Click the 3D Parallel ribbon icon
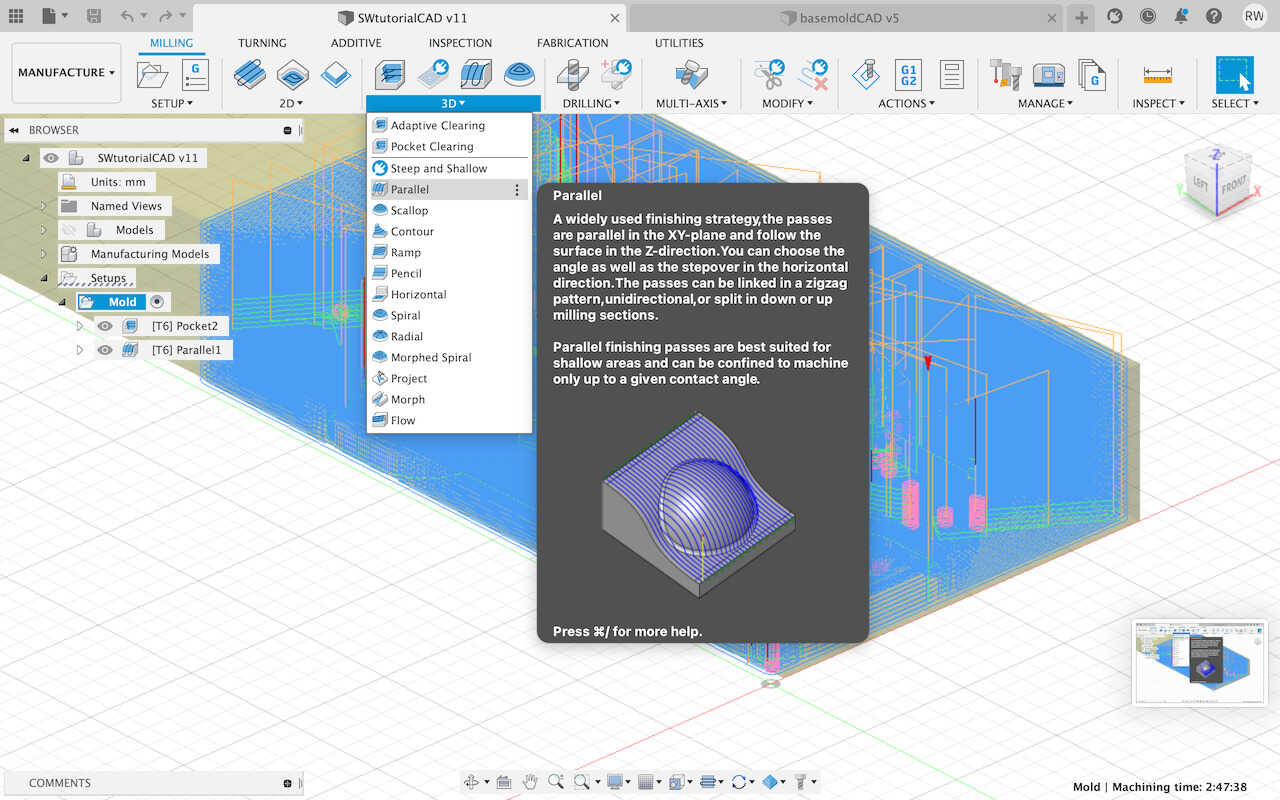The width and height of the screenshot is (1280, 800). 476,75
